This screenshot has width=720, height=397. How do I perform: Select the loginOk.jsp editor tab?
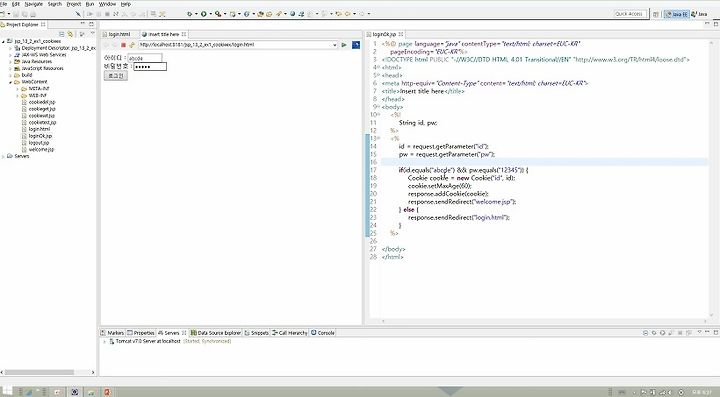pyautogui.click(x=384, y=34)
